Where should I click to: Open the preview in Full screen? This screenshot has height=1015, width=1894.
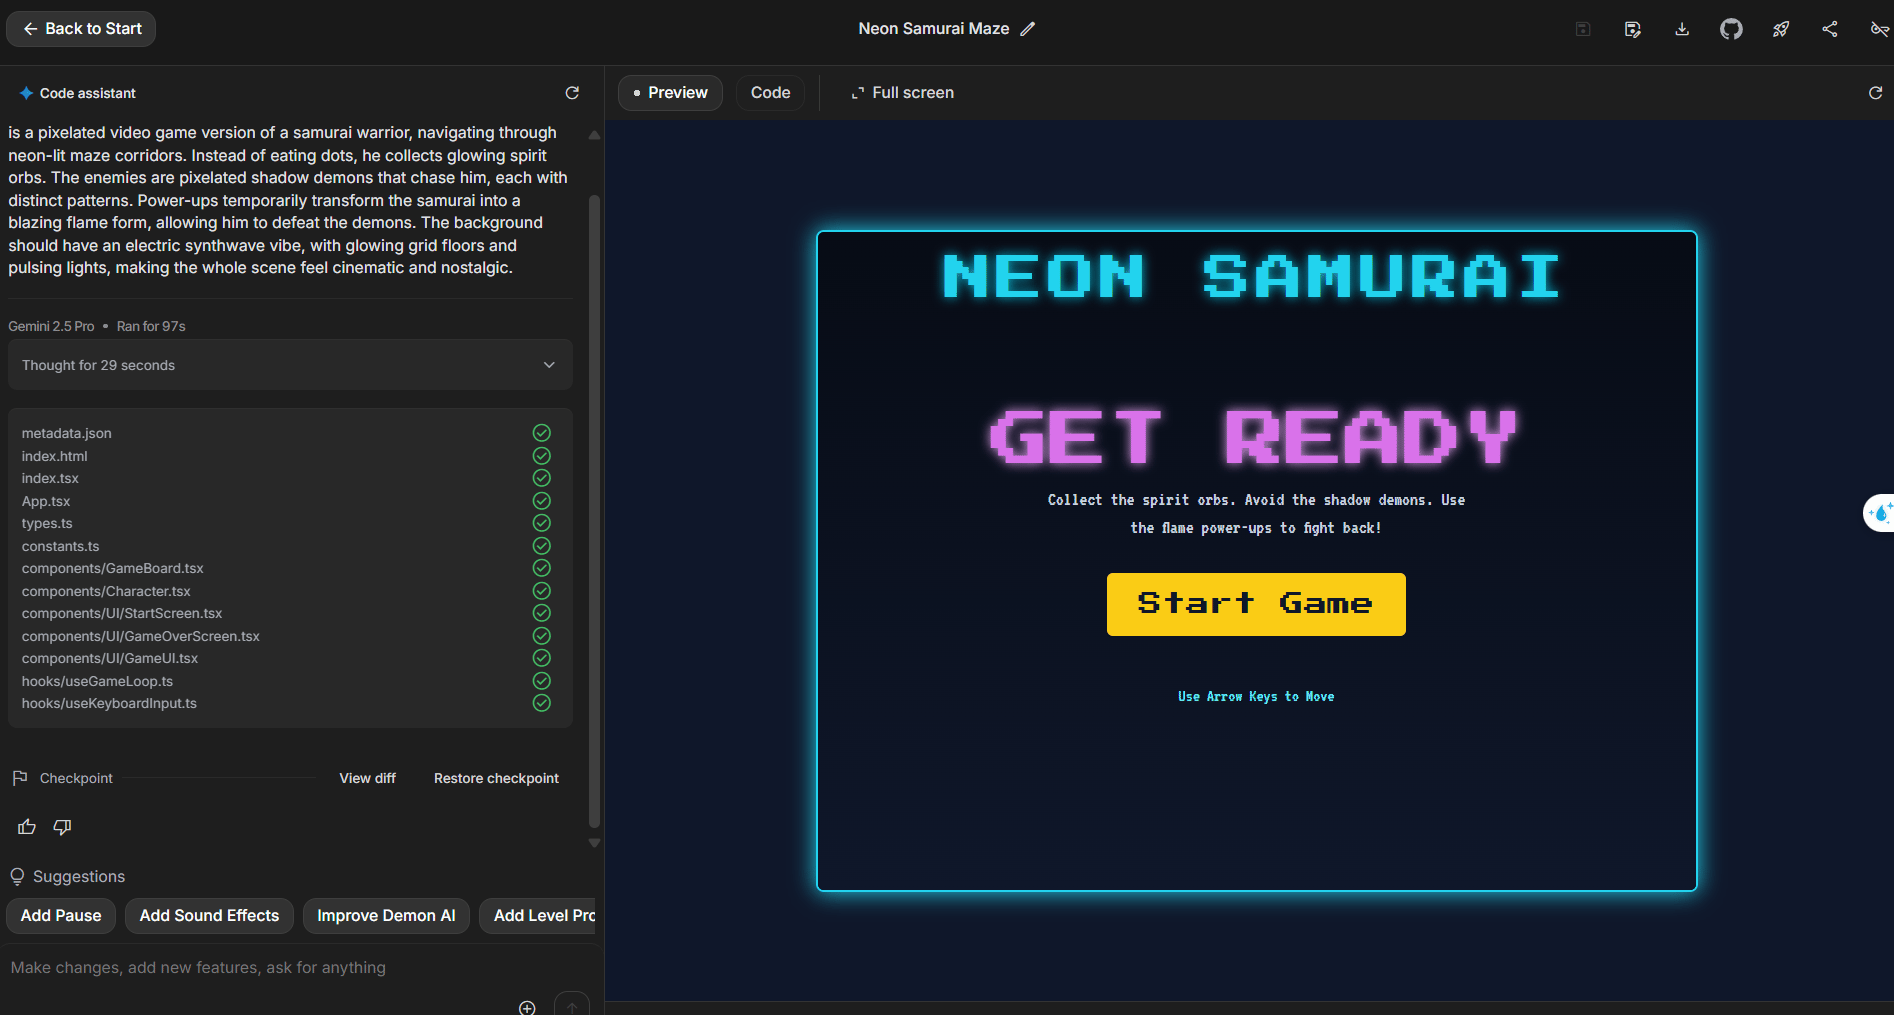pyautogui.click(x=902, y=93)
